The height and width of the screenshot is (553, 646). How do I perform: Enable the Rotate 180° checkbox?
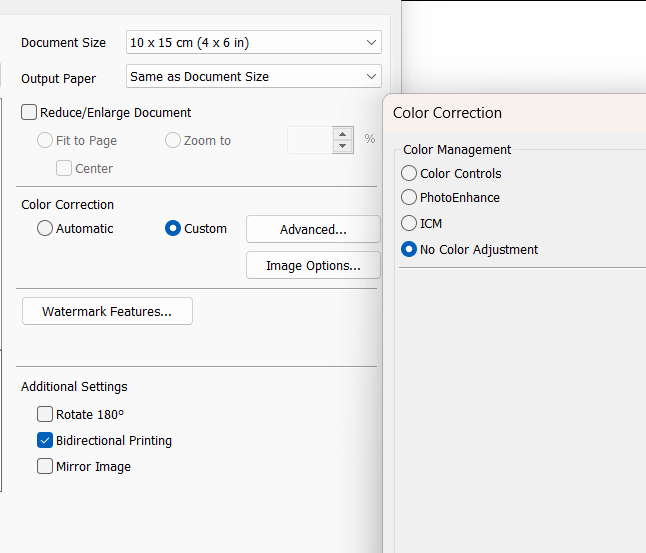tap(45, 414)
